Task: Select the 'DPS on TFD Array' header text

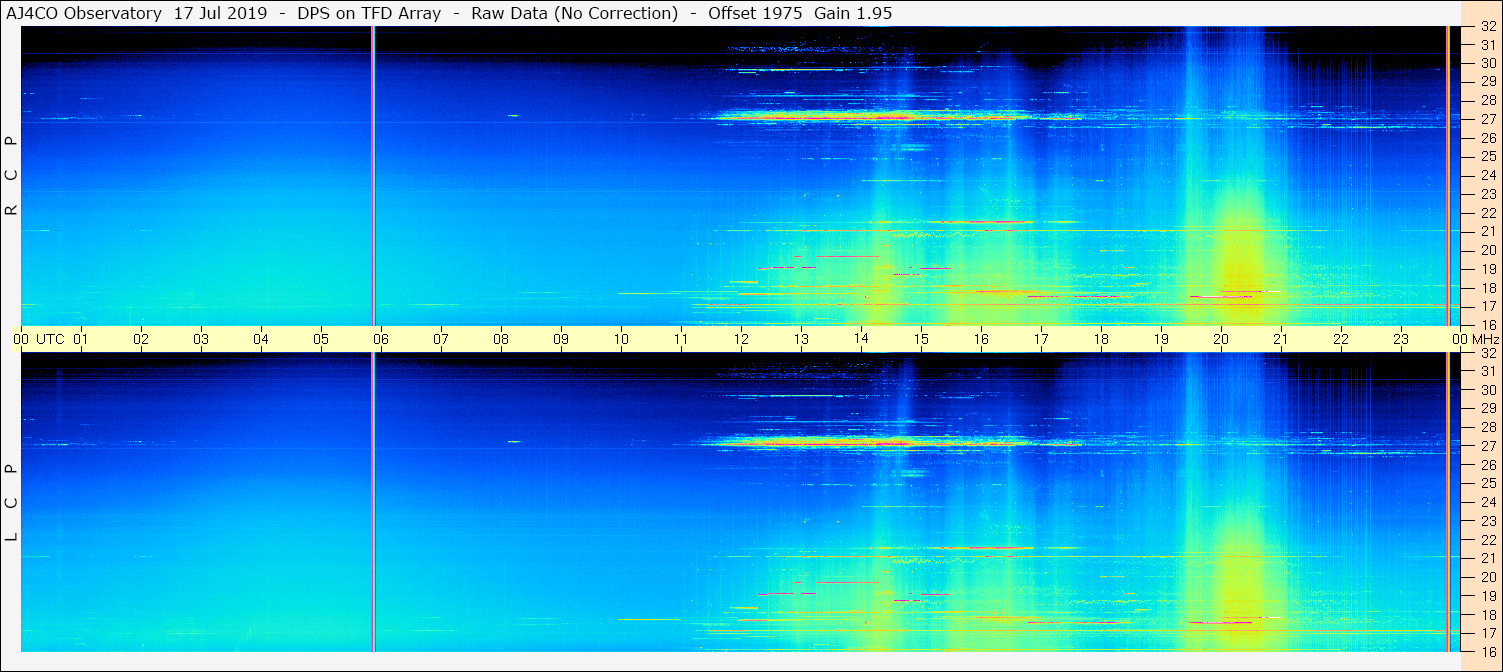Action: pos(369,13)
